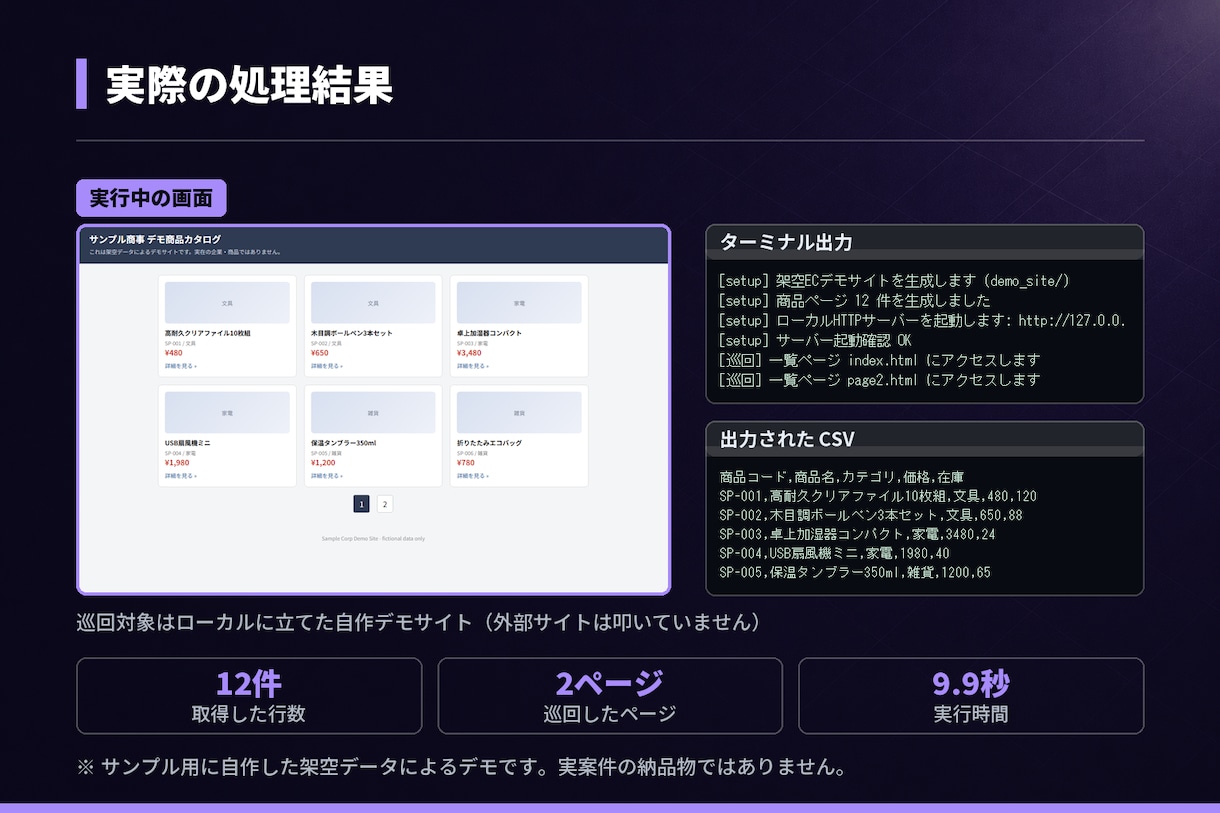This screenshot has width=1220, height=813.
Task: Click terminal line accessing index.html
Action: 879,360
